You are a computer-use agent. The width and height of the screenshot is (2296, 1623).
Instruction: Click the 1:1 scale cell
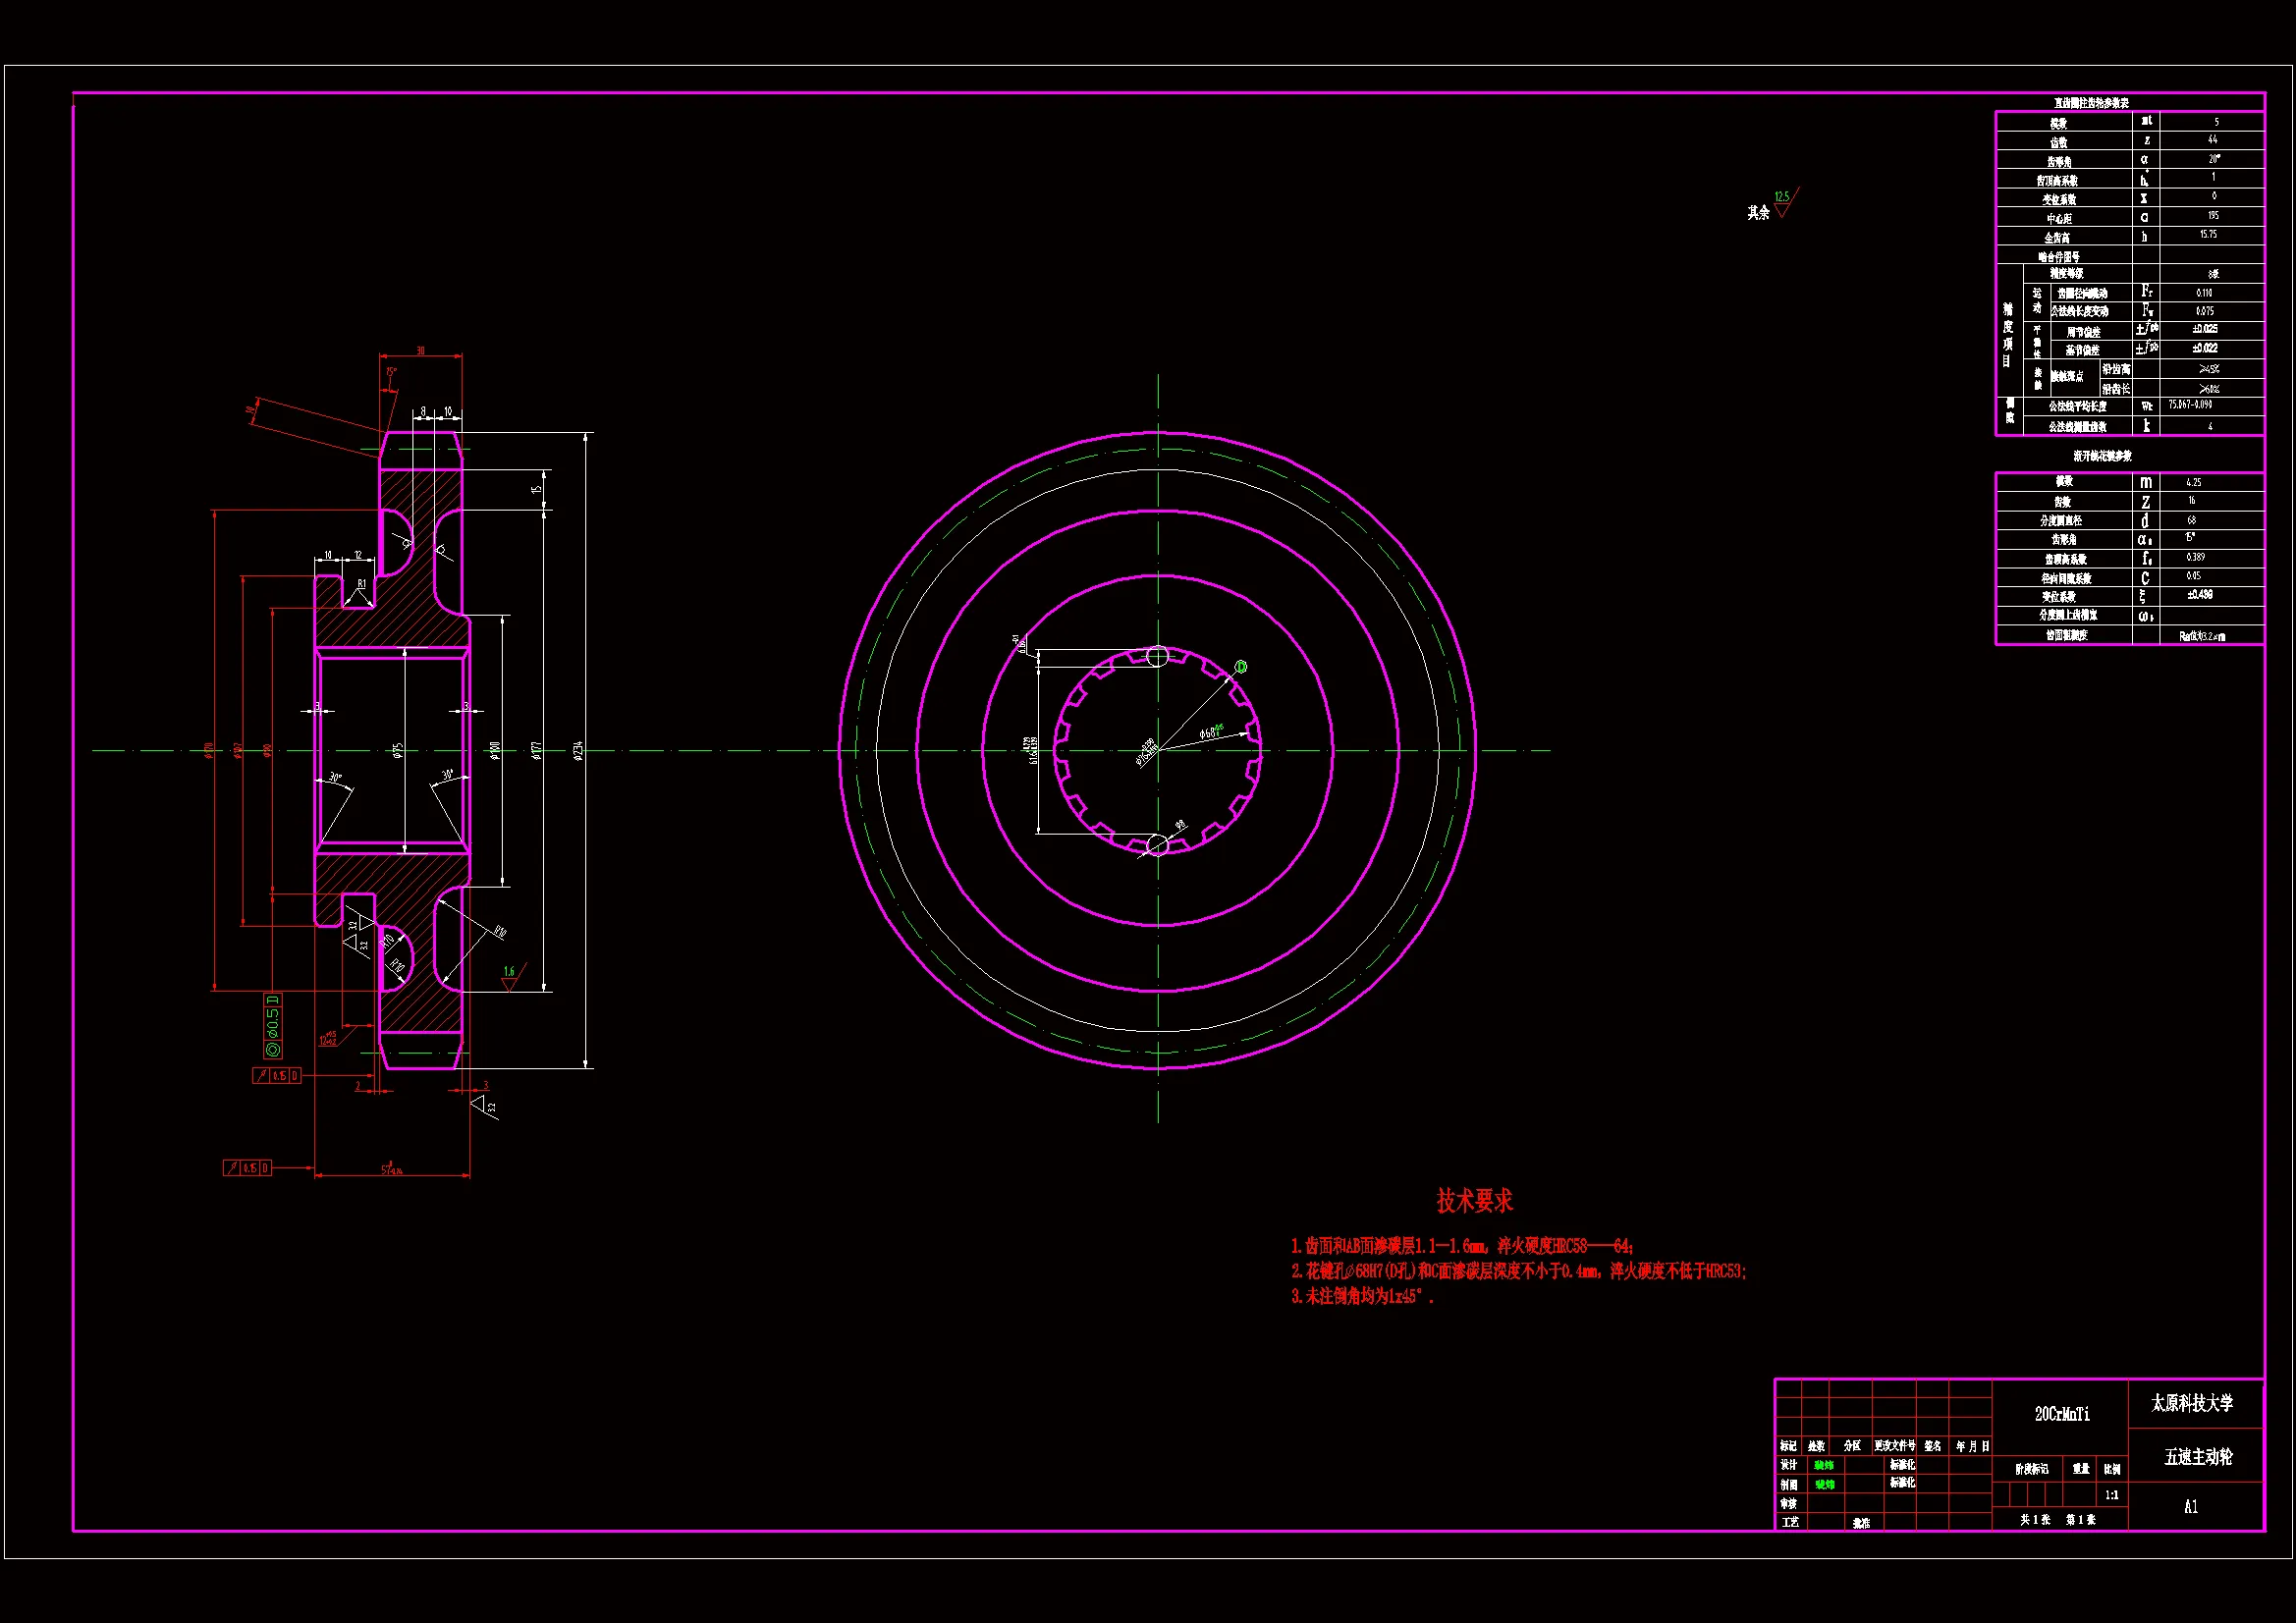[2111, 1495]
